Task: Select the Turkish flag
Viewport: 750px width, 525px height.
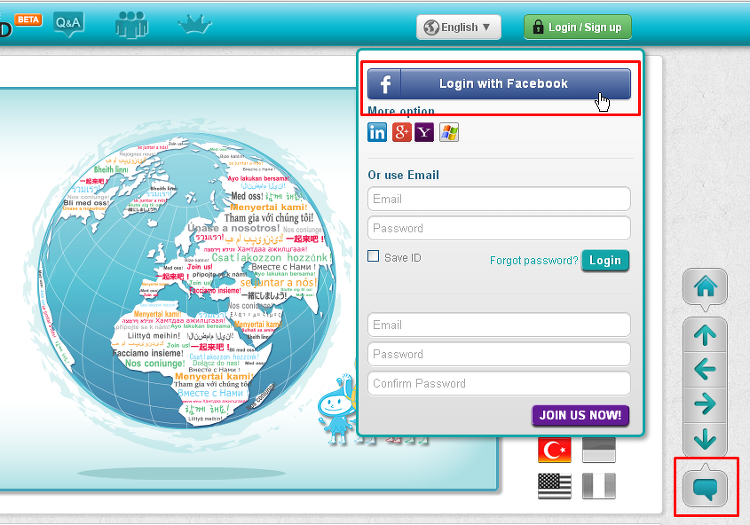Action: pos(554,450)
